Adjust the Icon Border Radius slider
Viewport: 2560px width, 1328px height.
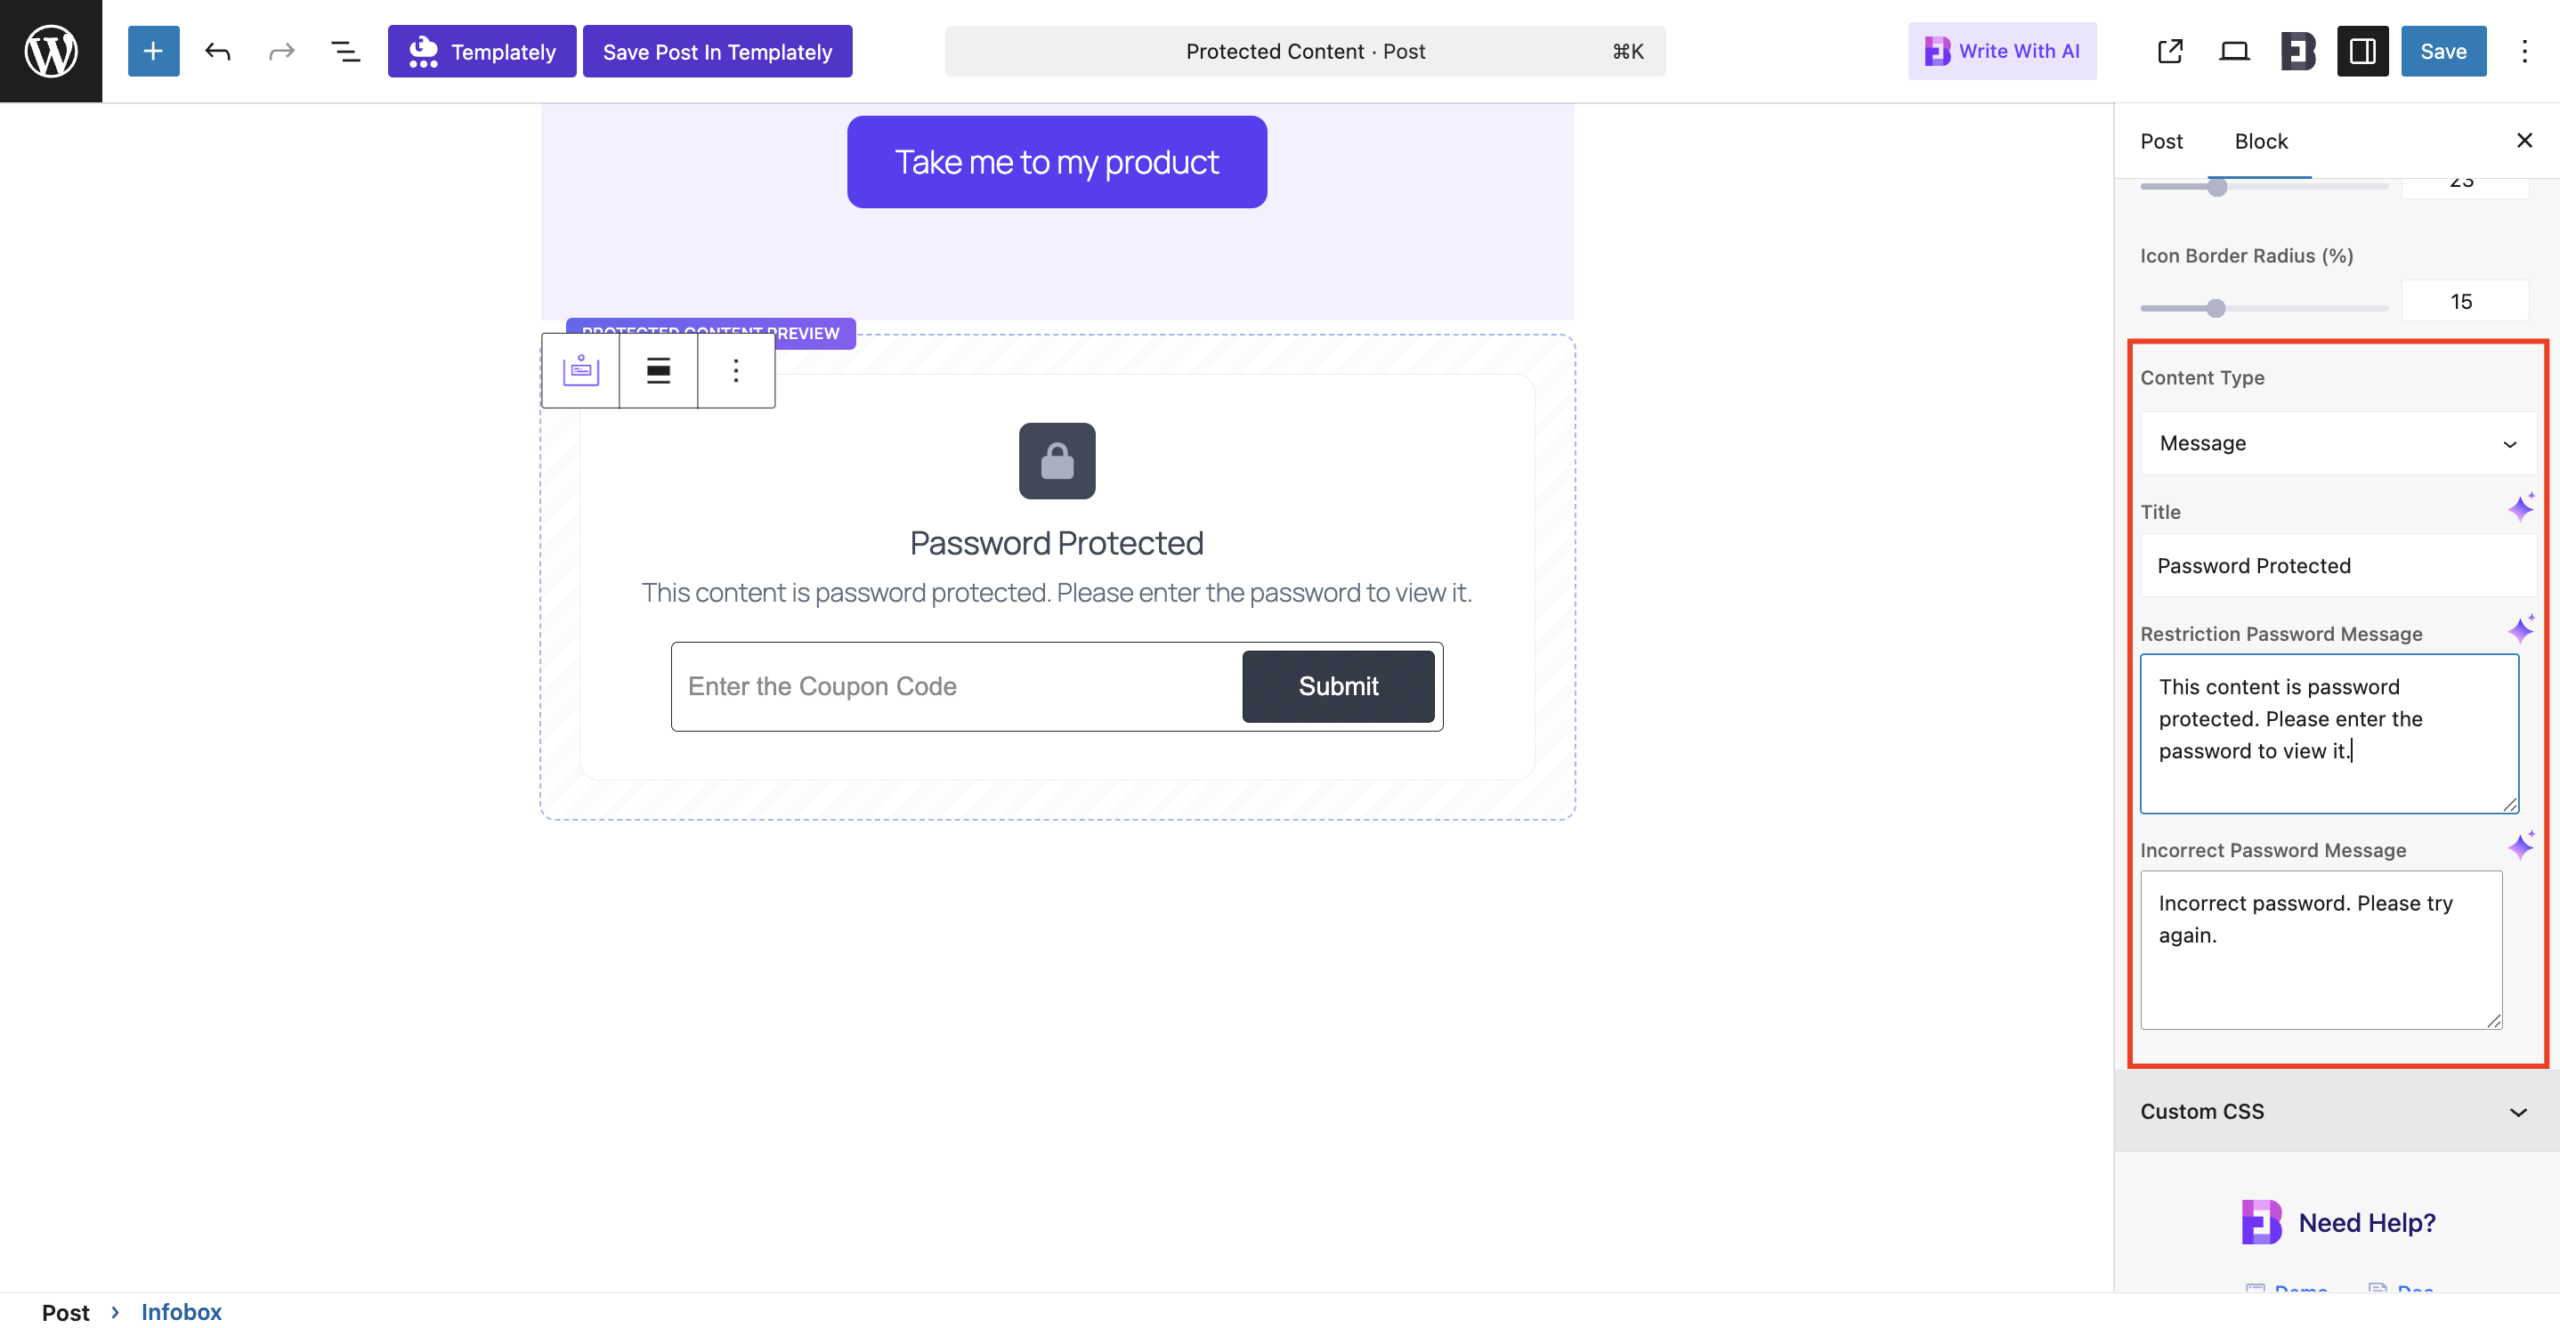click(2264, 308)
